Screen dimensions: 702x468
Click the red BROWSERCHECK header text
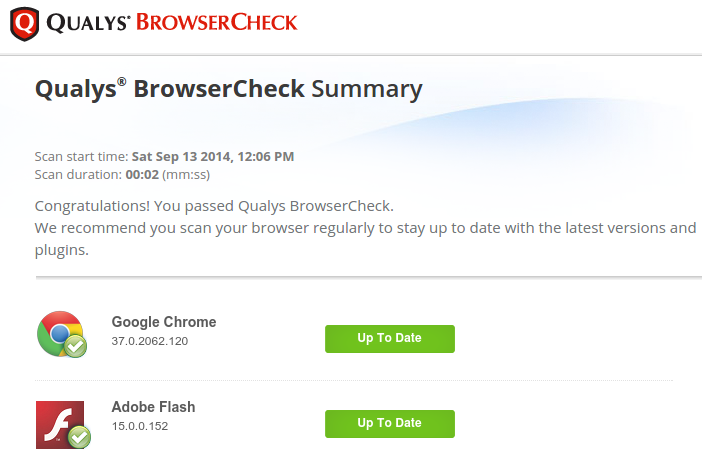click(217, 21)
